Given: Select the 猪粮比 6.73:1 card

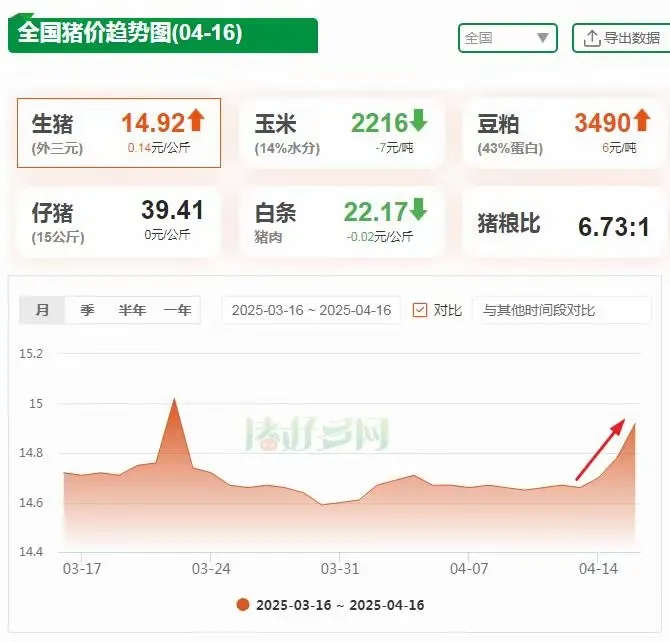Looking at the screenshot, I should pos(564,223).
